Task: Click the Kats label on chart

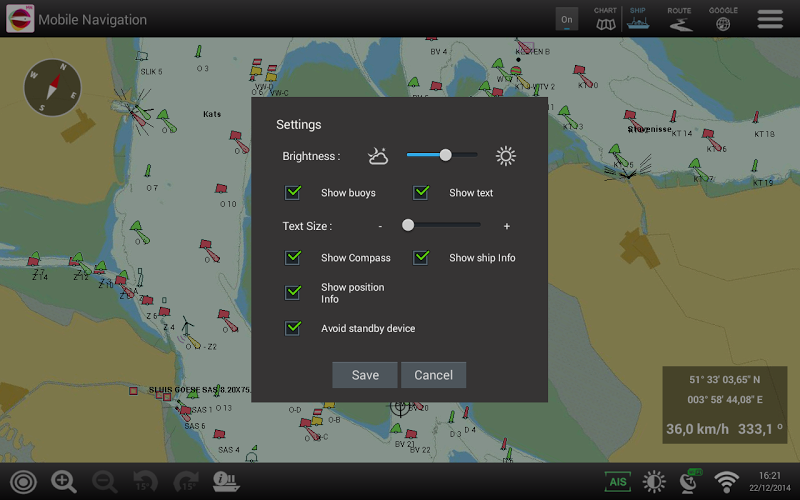Action: (x=212, y=114)
